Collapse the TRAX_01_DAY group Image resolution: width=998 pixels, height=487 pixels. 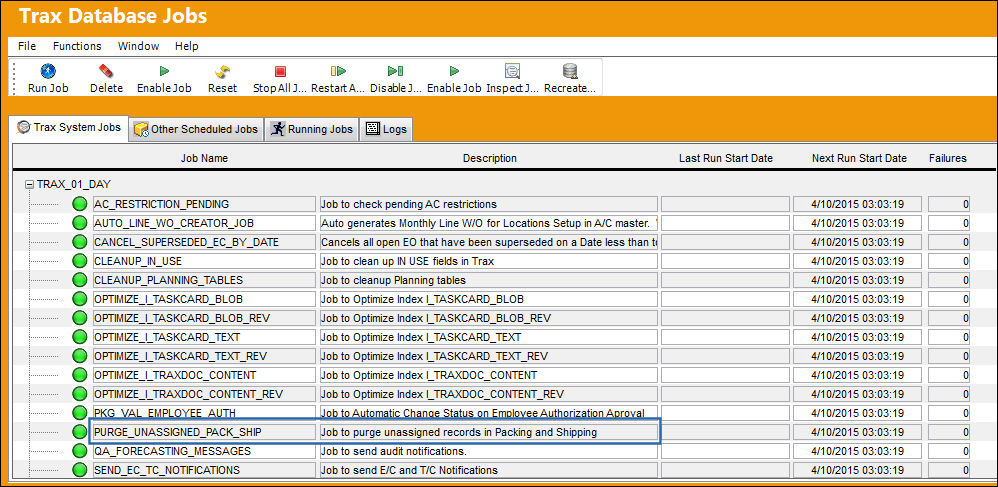tap(29, 184)
